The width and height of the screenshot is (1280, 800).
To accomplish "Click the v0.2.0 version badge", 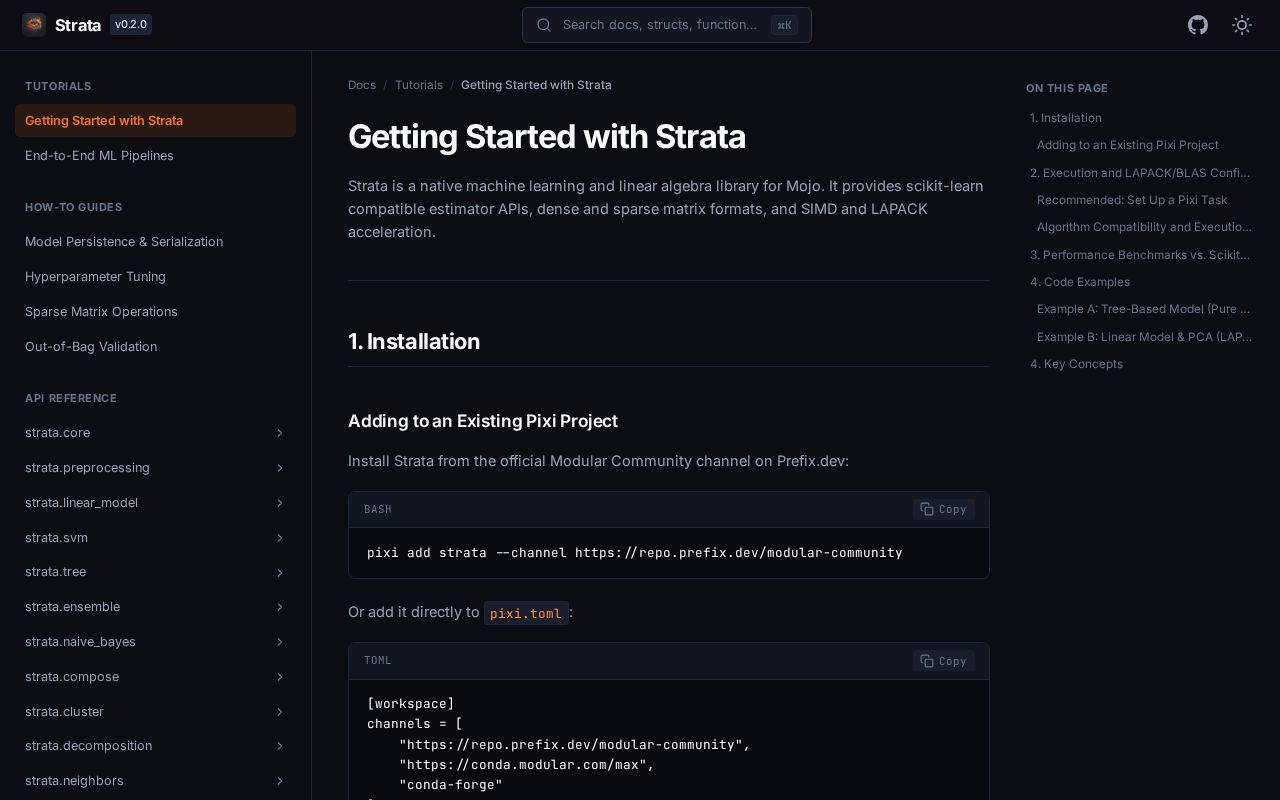I will (x=131, y=24).
